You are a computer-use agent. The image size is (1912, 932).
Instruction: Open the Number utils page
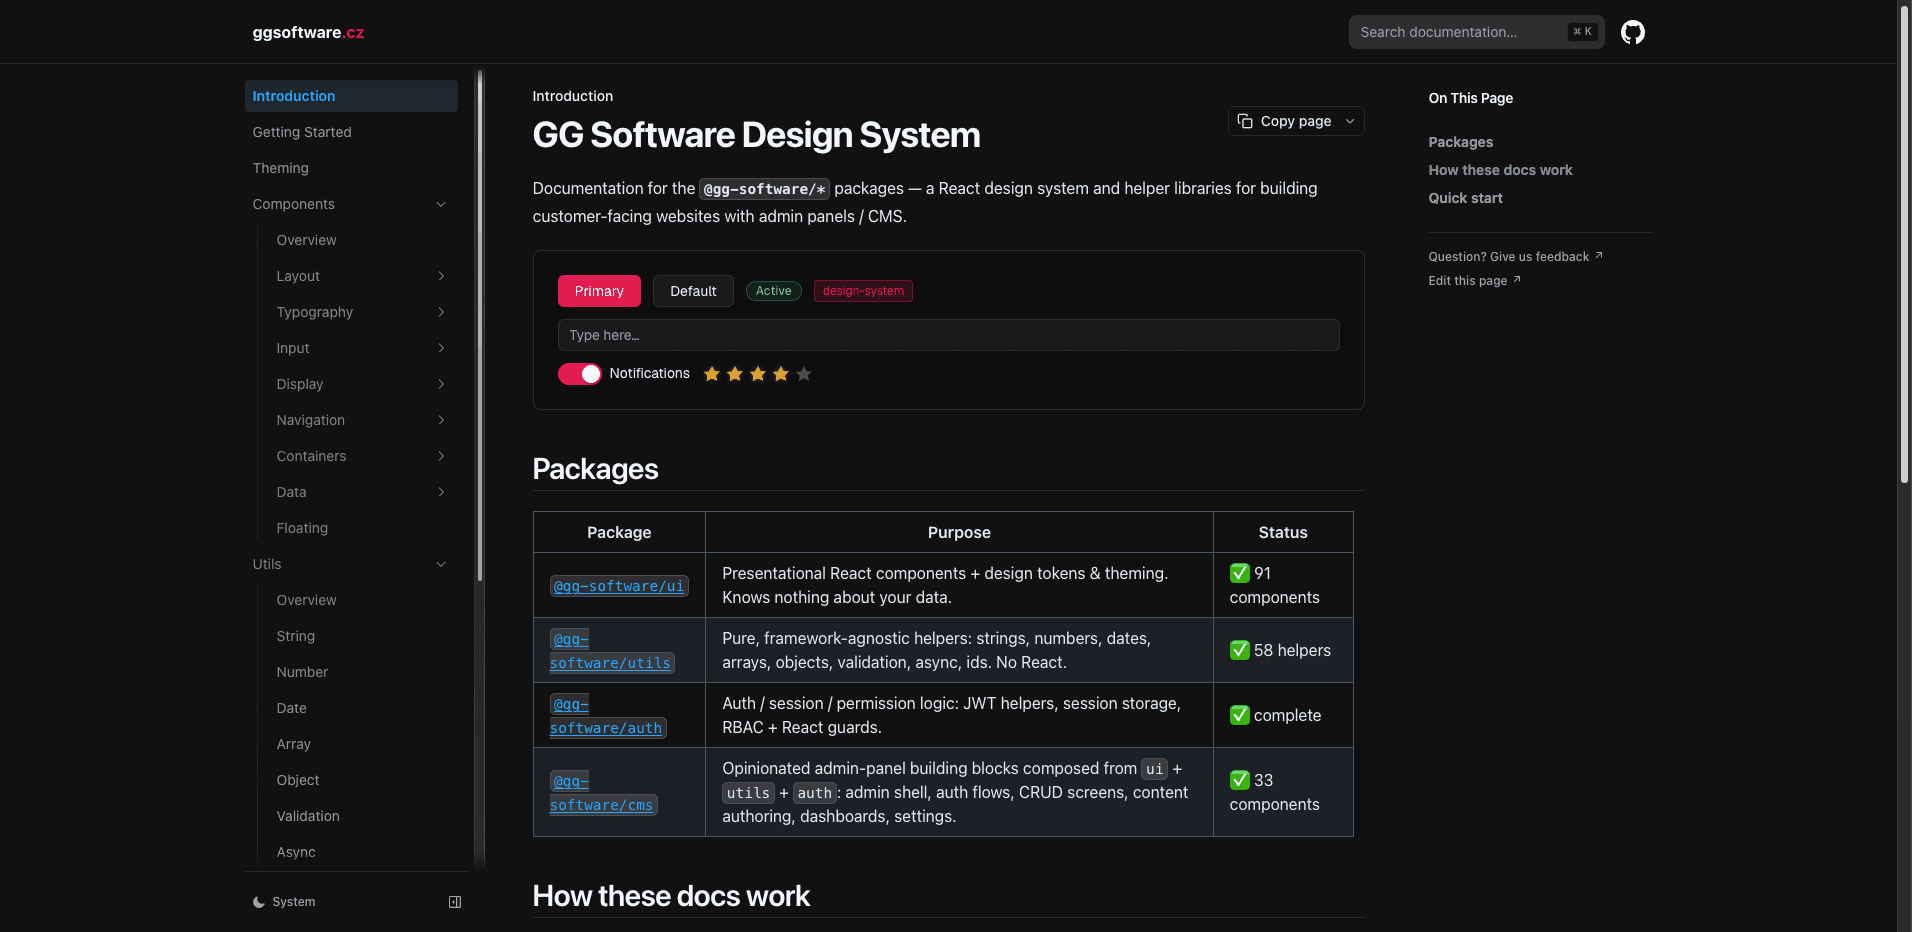363,672
